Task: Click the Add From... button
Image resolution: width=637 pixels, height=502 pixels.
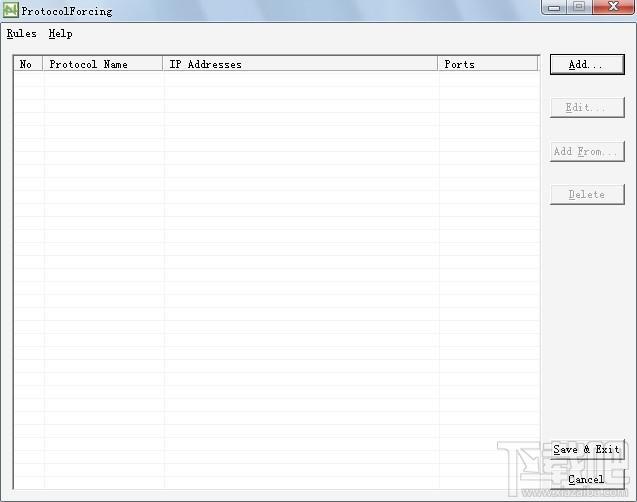Action: 587,151
